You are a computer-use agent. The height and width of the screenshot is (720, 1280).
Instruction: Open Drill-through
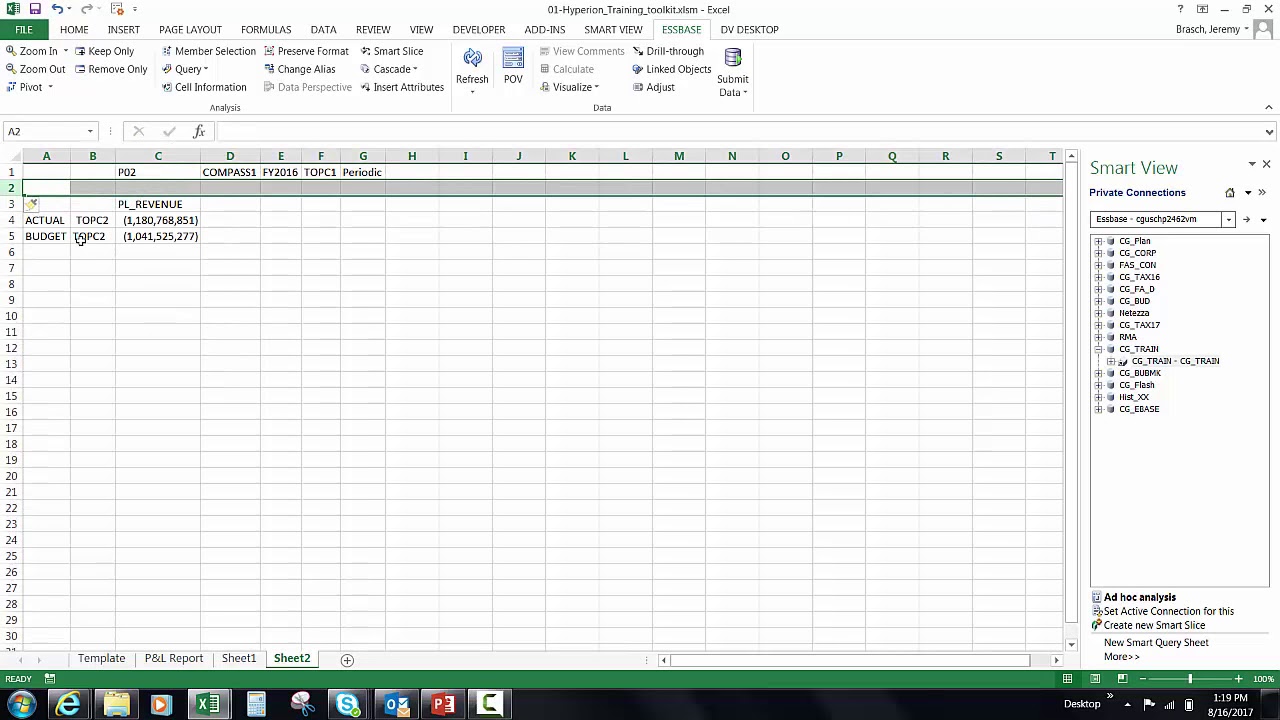click(668, 51)
